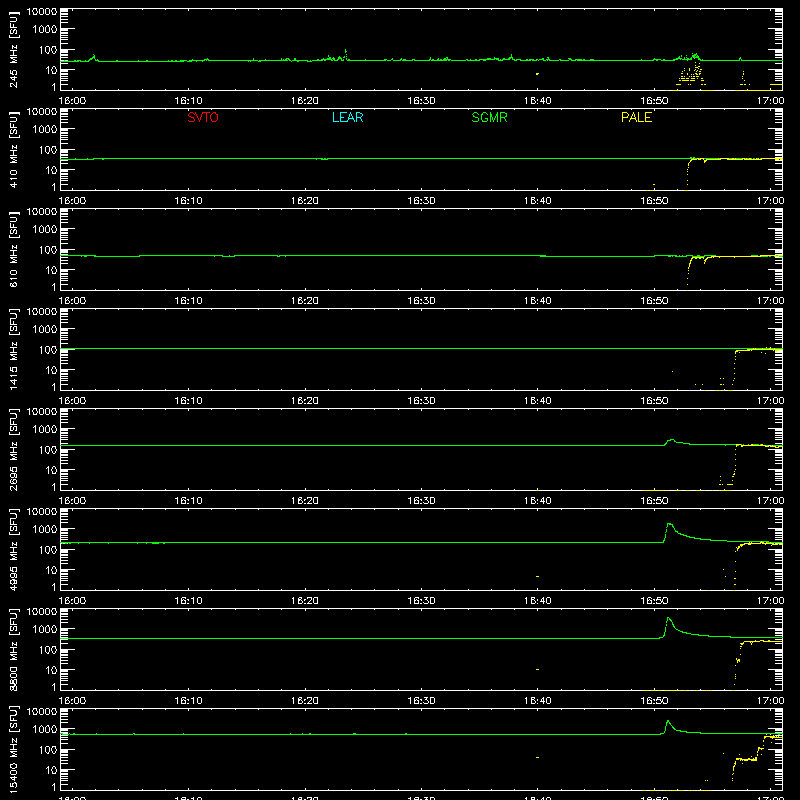
Task: Select the 8800 MHz [SFU] axis title
Action: point(13,649)
